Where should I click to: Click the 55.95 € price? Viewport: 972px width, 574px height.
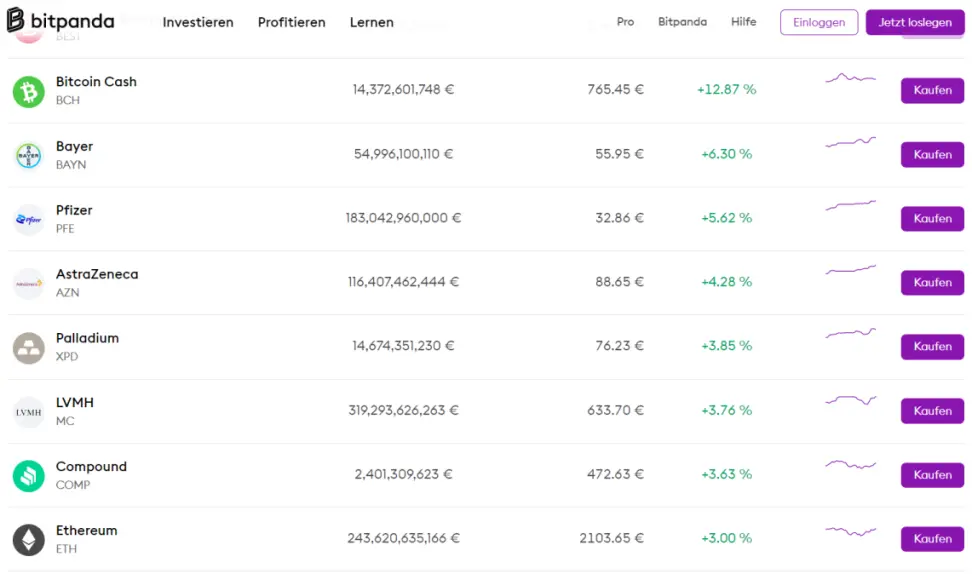click(x=619, y=154)
